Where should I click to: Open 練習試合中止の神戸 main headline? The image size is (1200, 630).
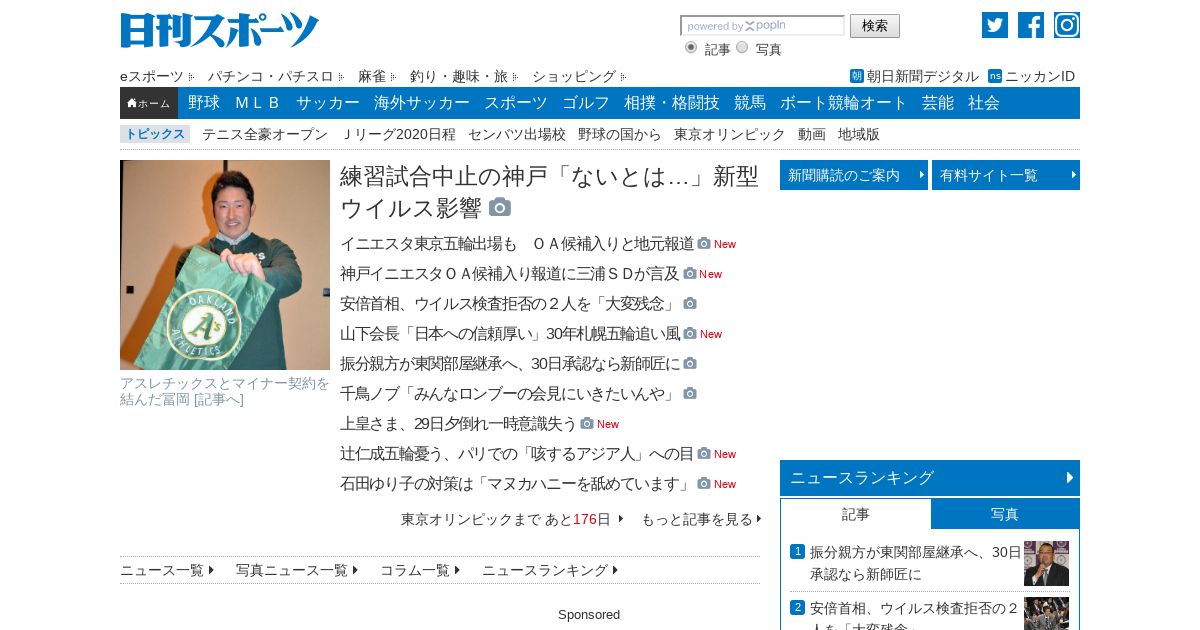[549, 192]
